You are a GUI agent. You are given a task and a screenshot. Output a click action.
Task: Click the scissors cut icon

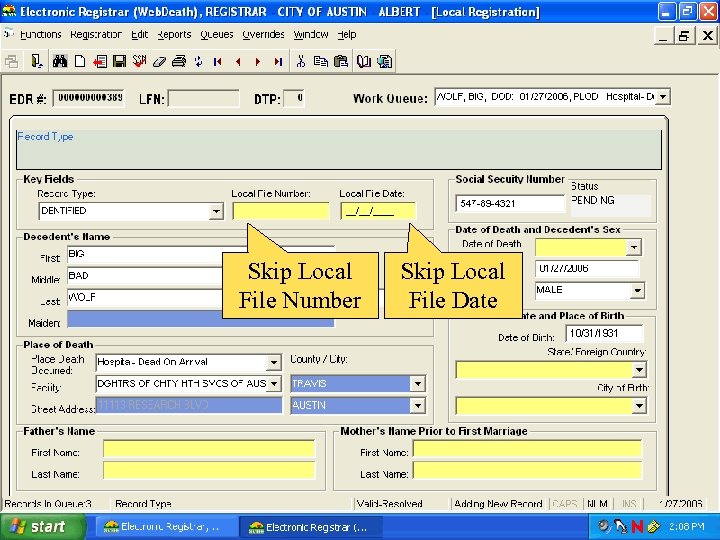(x=300, y=61)
